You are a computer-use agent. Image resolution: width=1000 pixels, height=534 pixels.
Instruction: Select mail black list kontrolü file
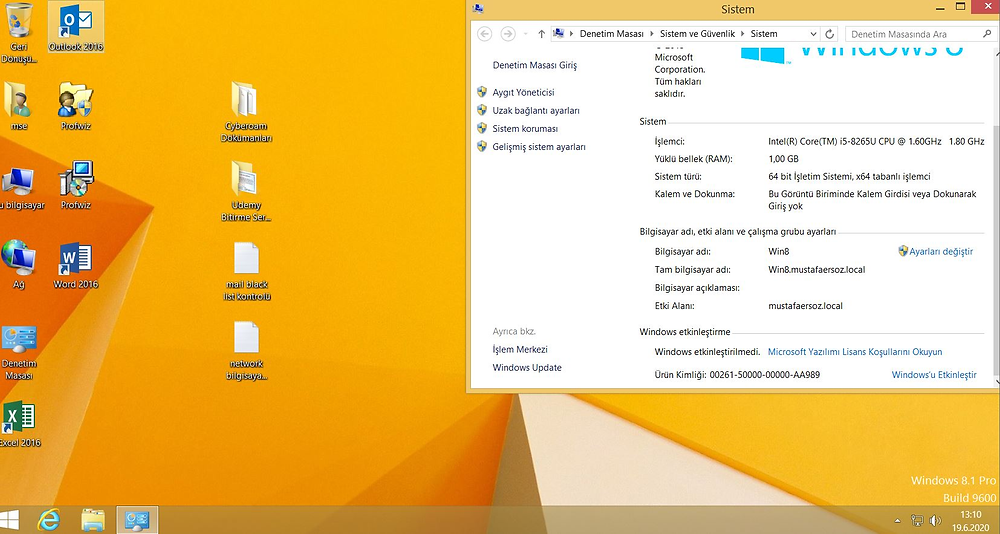[x=246, y=271]
